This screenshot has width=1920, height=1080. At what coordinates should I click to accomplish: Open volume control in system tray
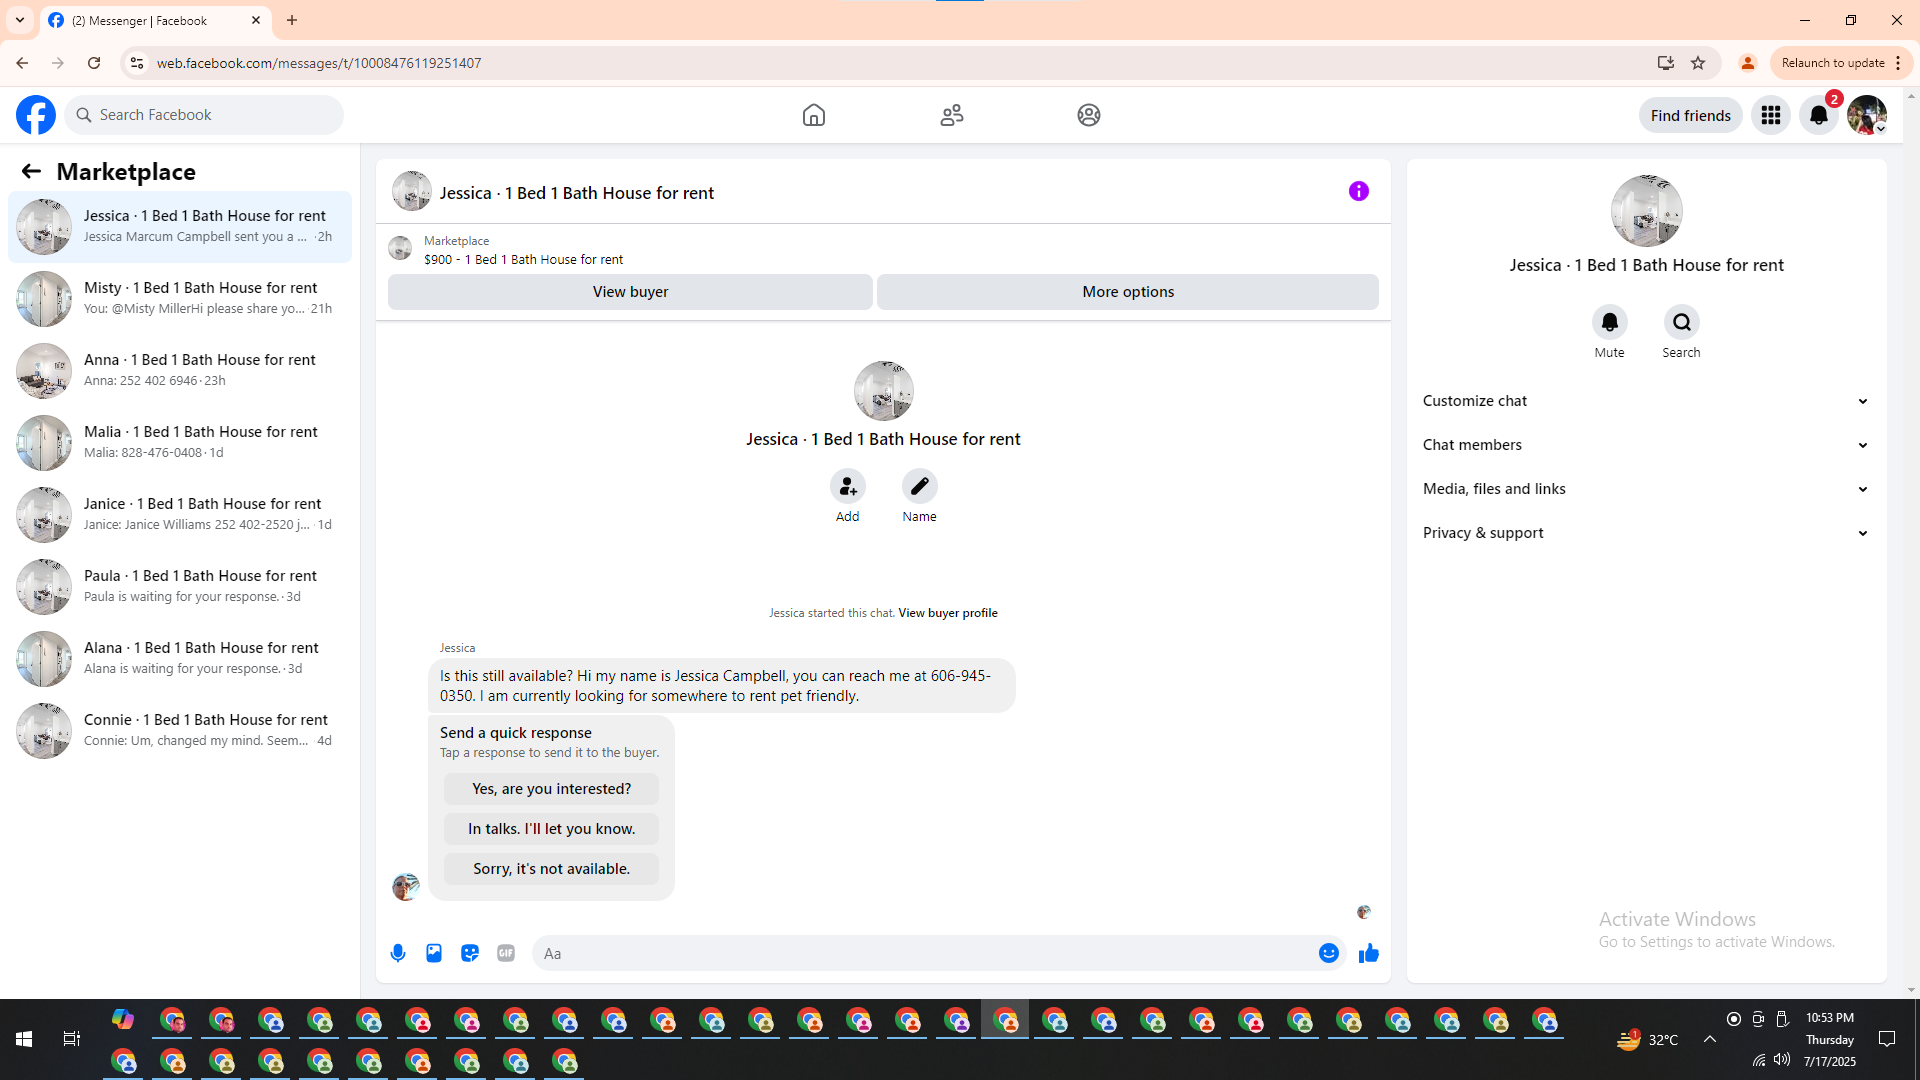pyautogui.click(x=1782, y=1060)
